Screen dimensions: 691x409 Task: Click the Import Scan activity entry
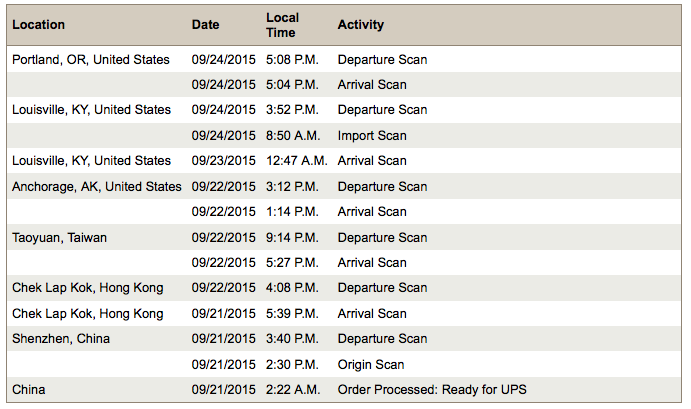click(372, 136)
